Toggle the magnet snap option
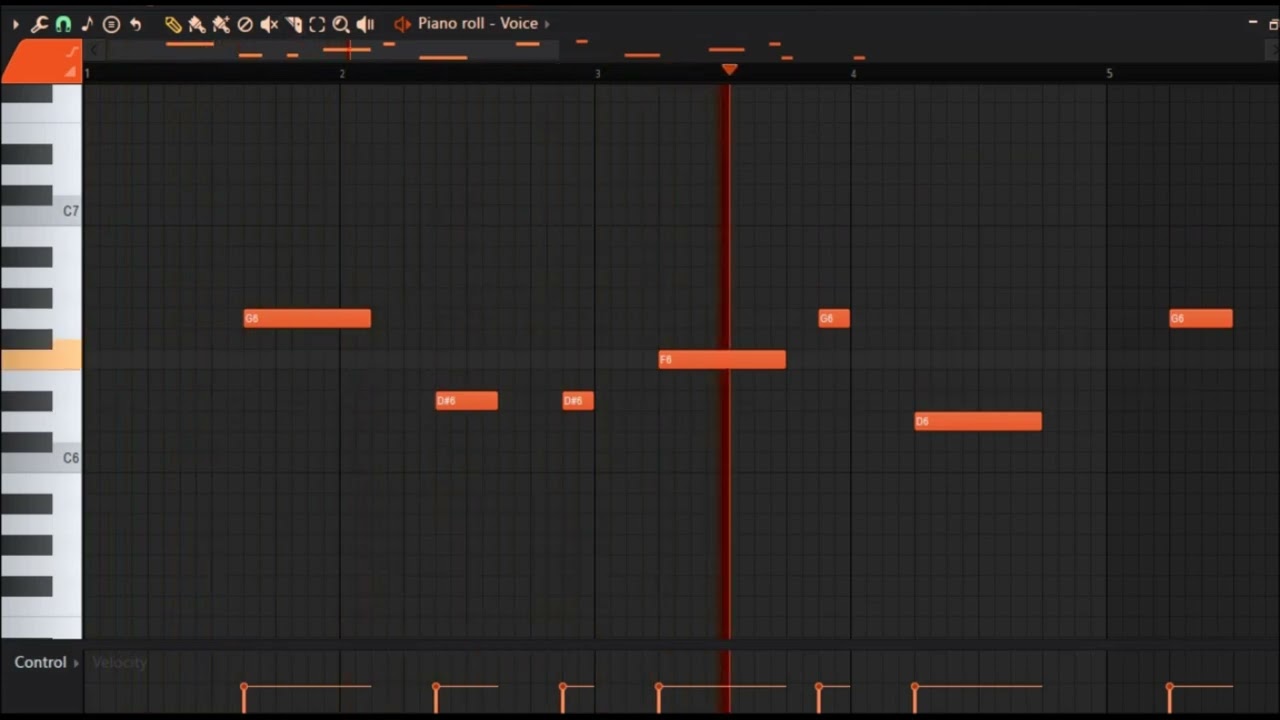Screen dimensions: 1280x720 63,24
